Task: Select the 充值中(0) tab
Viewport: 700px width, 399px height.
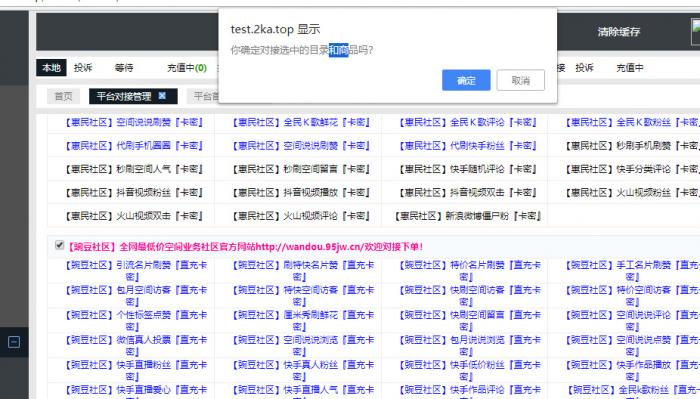Action: pos(187,68)
